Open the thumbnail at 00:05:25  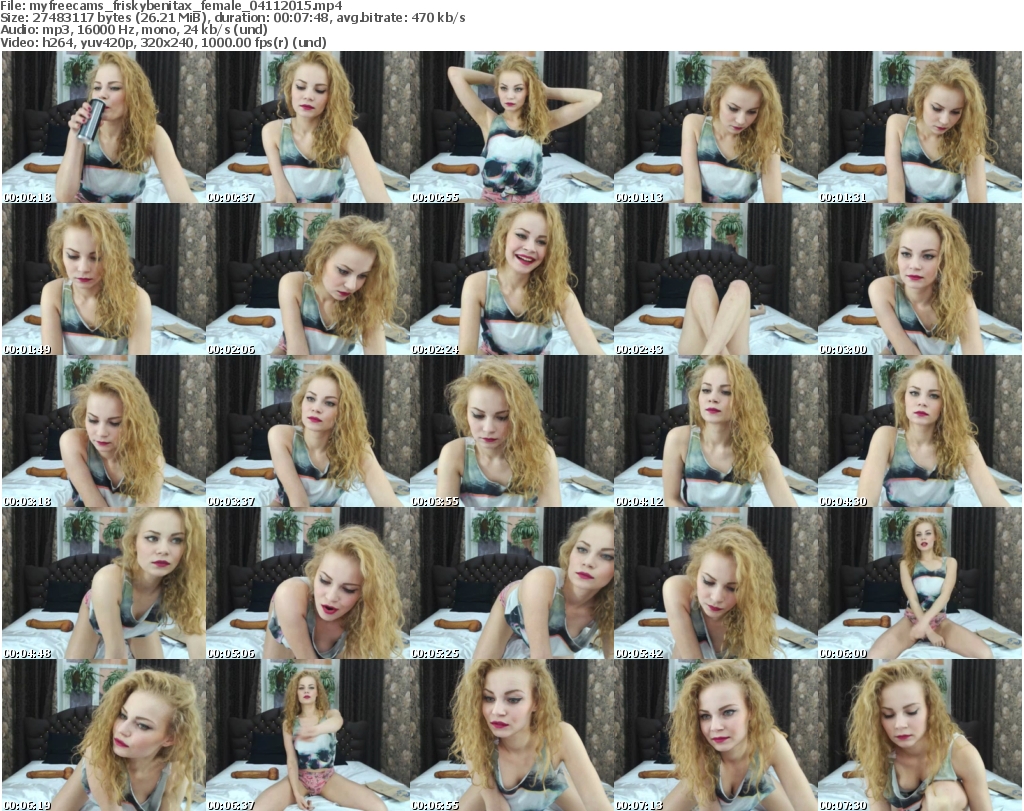pos(511,583)
